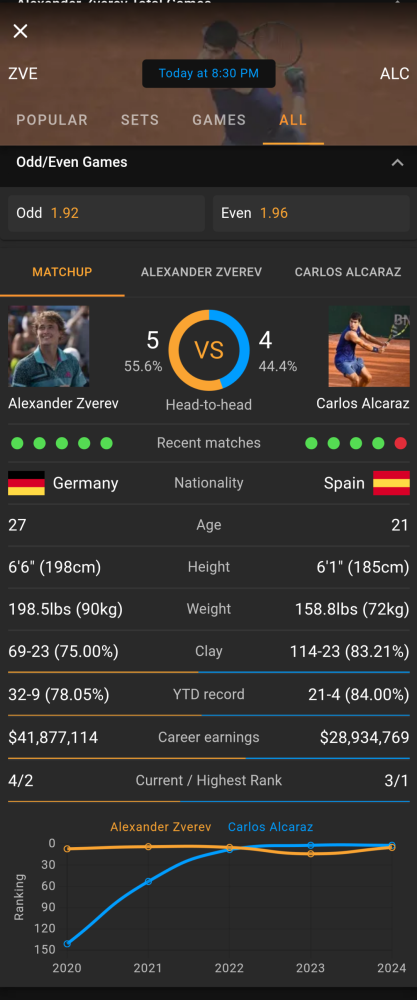Image resolution: width=417 pixels, height=1000 pixels.
Task: Open the GAMES markets tab
Action: [x=219, y=120]
